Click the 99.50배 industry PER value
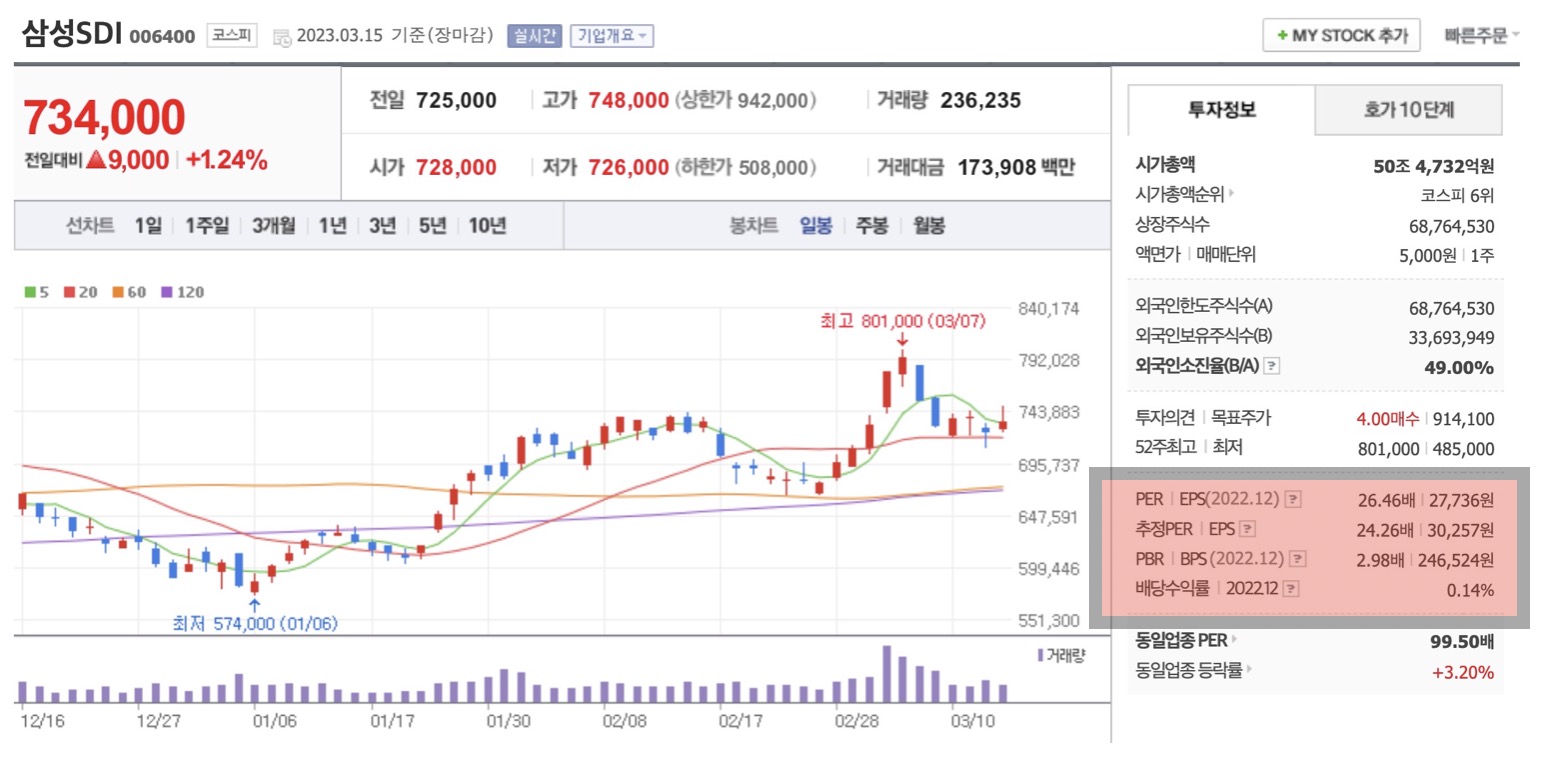Image resolution: width=1544 pixels, height=758 pixels. tap(1462, 641)
